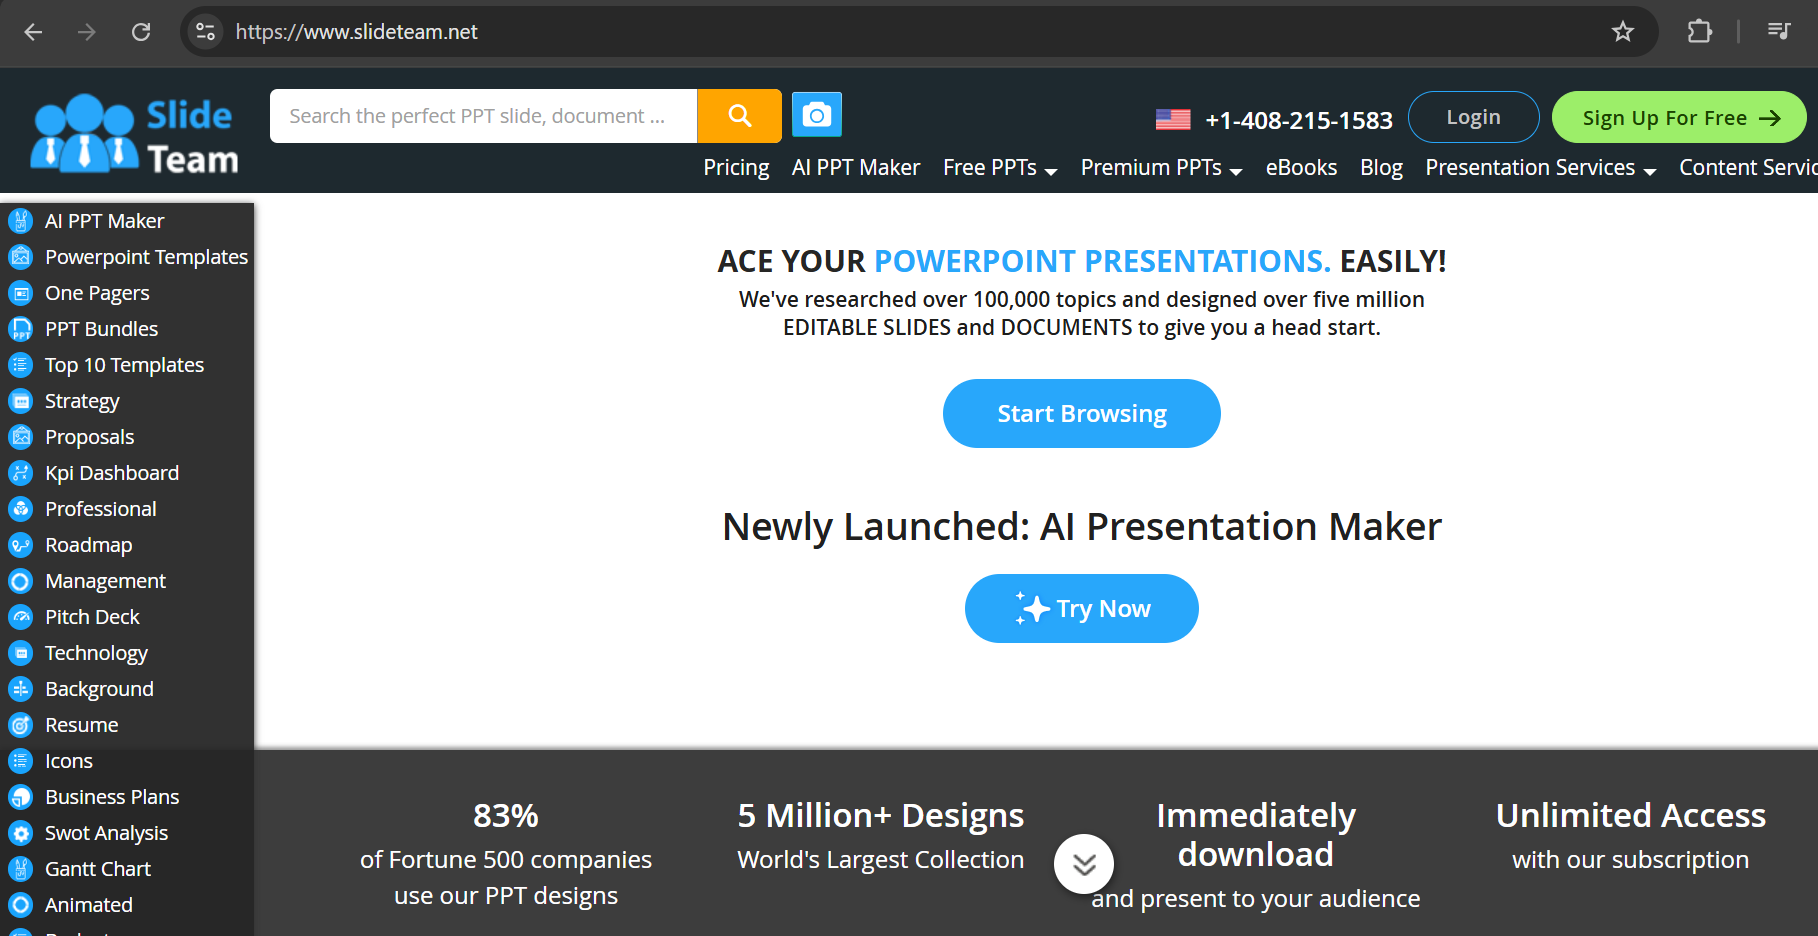Viewport: 1818px width, 936px height.
Task: View site information icon in address bar
Action: (x=206, y=32)
